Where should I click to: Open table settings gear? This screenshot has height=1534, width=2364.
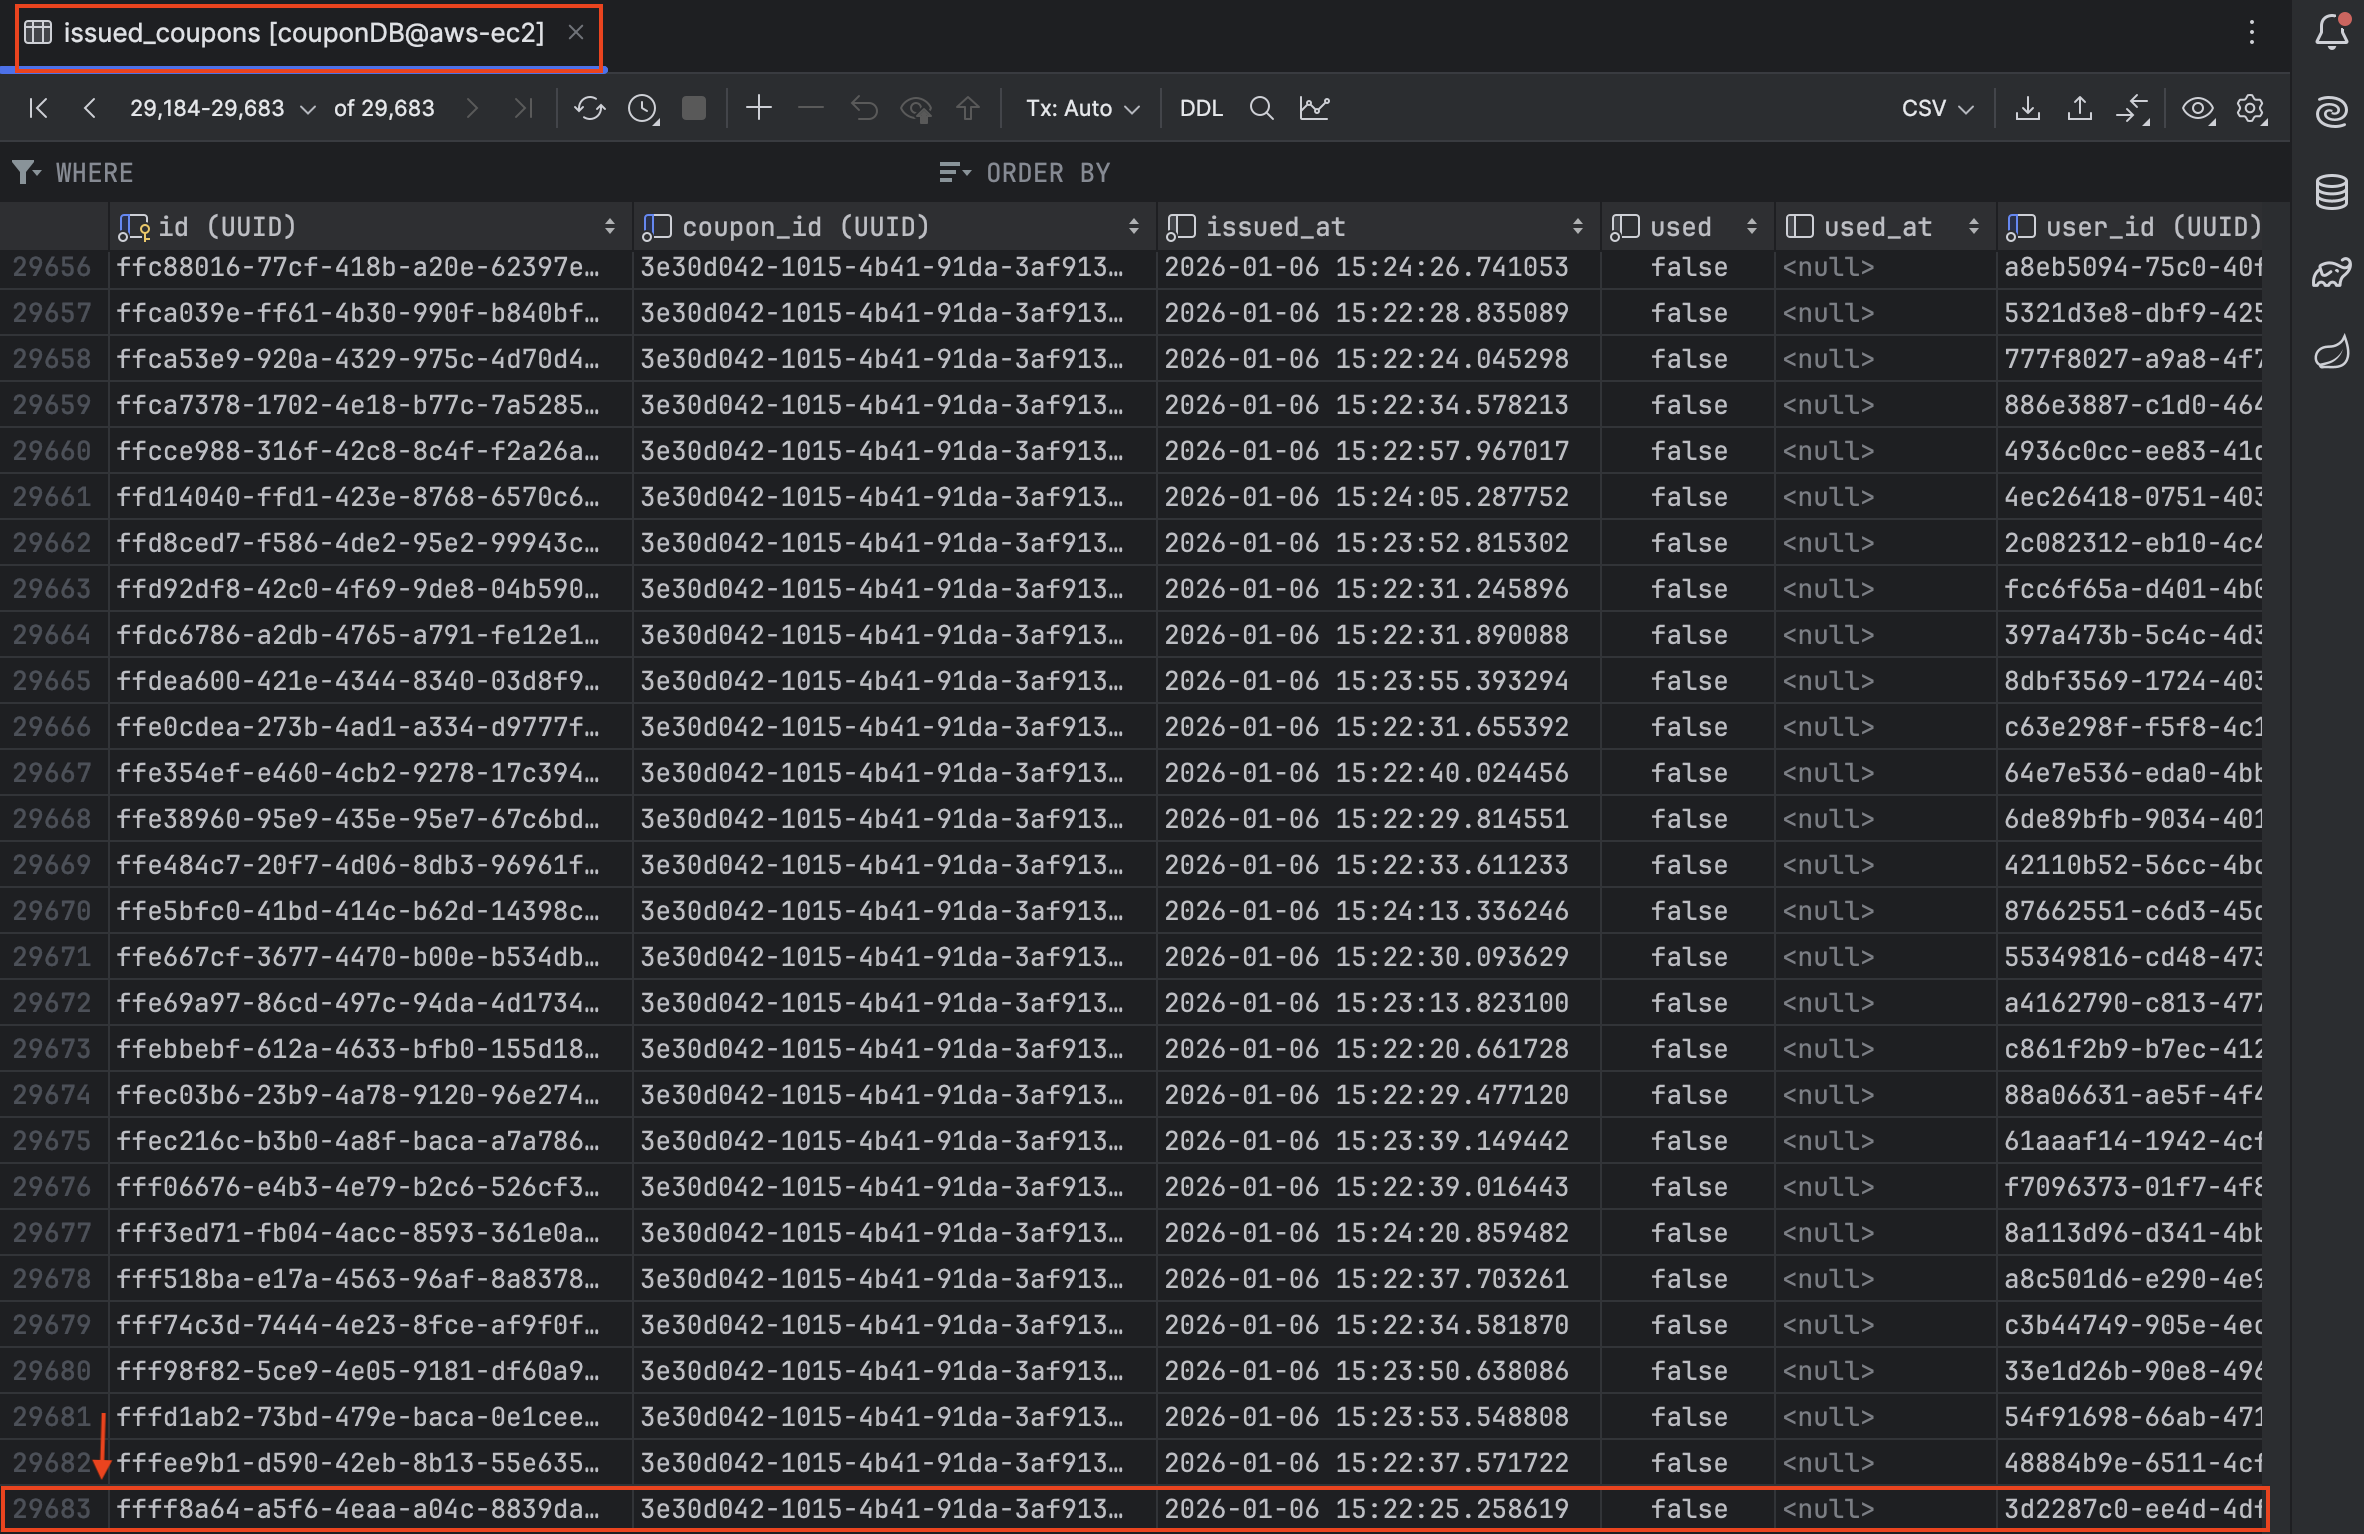(x=2251, y=108)
